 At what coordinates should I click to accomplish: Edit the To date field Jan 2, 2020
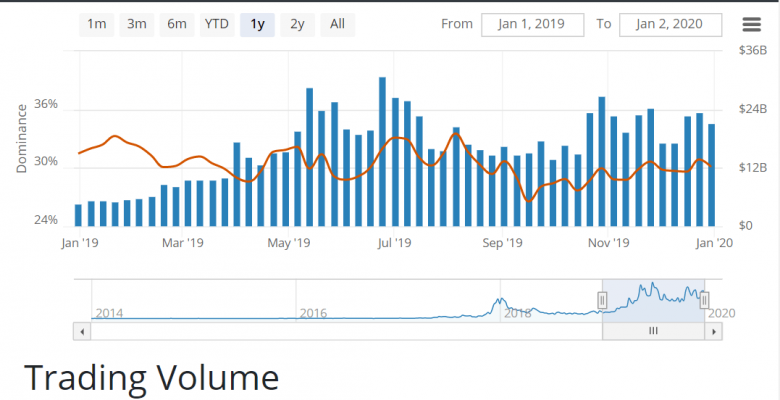click(670, 24)
